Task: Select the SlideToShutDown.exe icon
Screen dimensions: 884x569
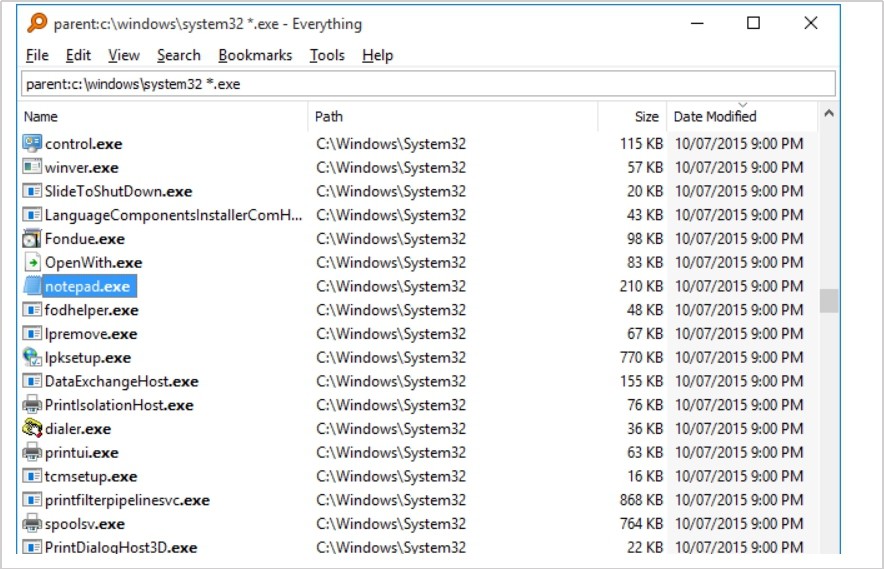Action: pyautogui.click(x=32, y=191)
